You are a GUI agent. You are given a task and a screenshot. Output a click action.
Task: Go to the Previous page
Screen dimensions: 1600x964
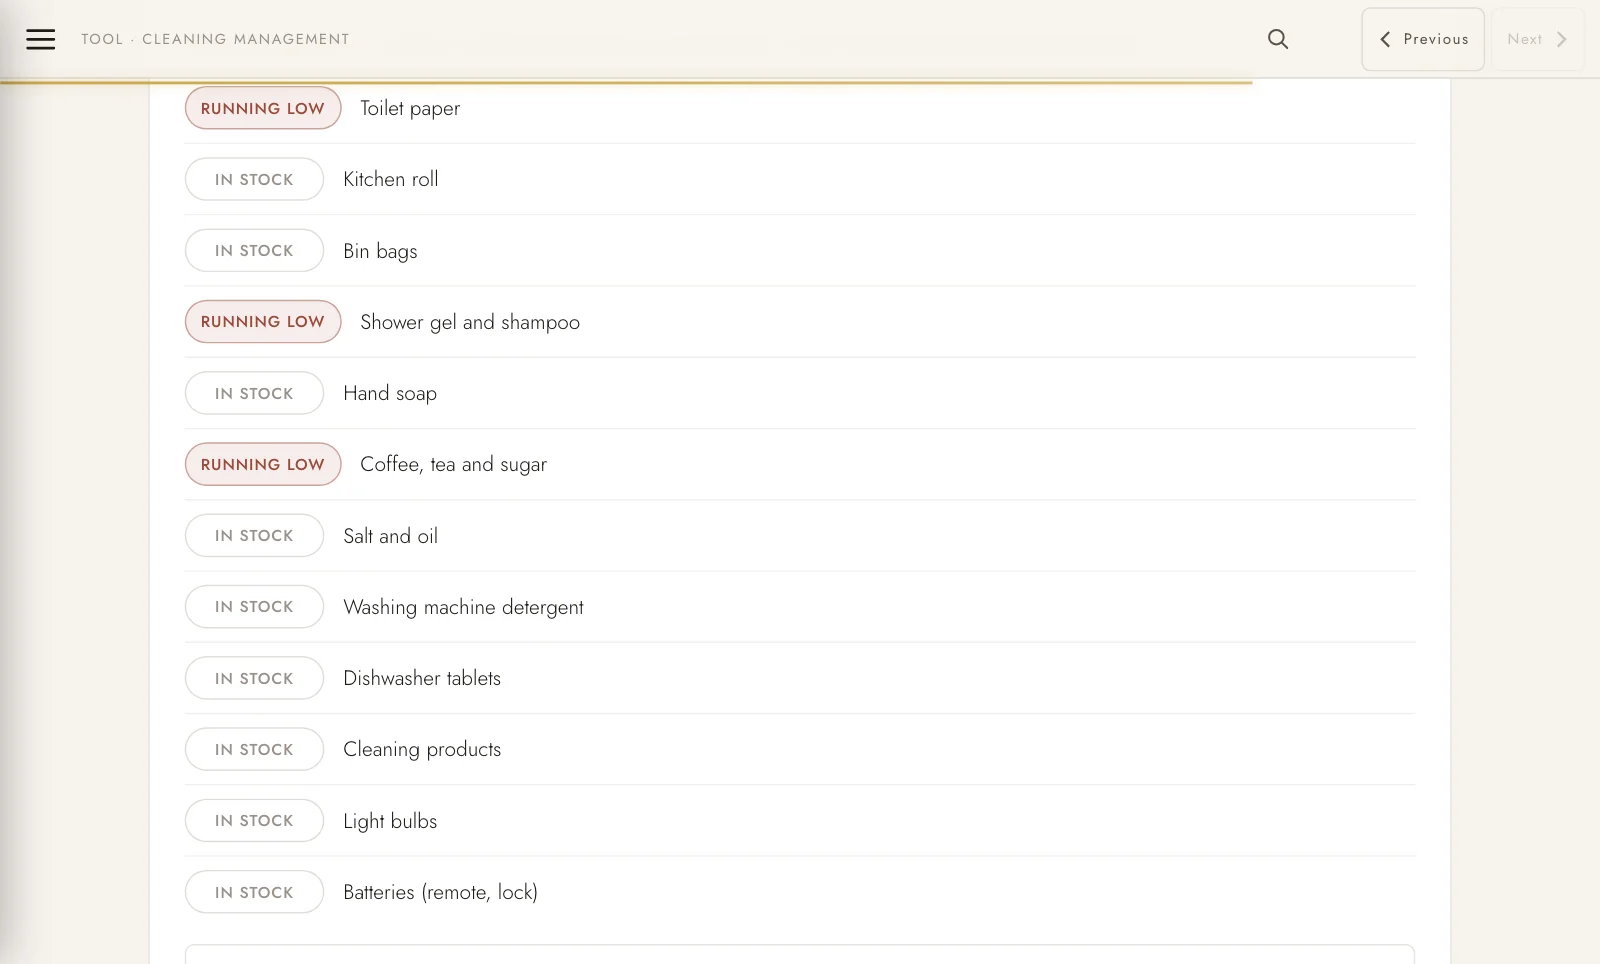(1423, 39)
